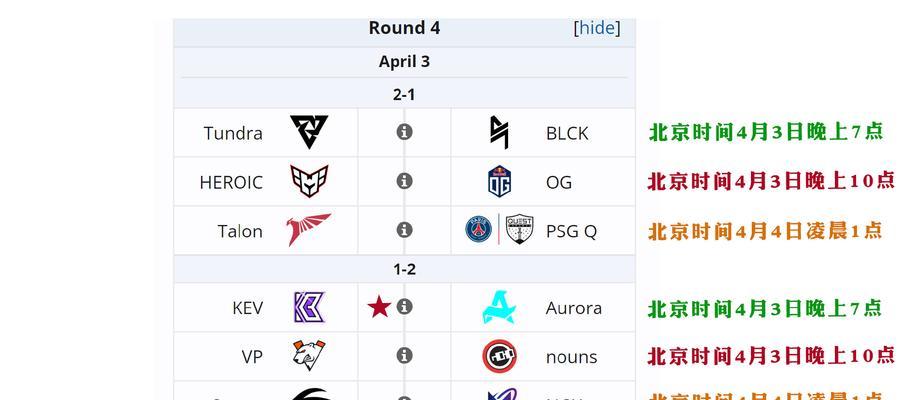The image size is (918, 400).
Task: Click the nouns team logo
Action: tap(499, 356)
